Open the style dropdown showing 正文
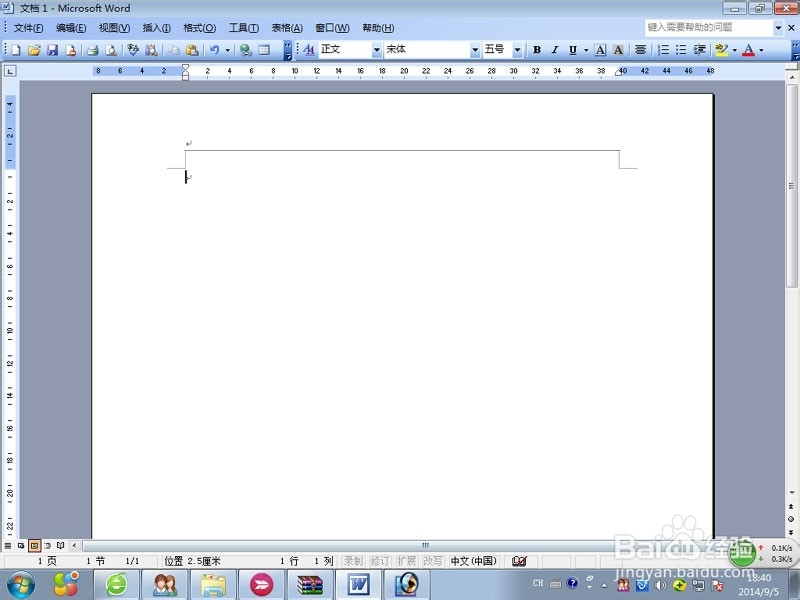Screen dimensions: 800x600 click(377, 50)
